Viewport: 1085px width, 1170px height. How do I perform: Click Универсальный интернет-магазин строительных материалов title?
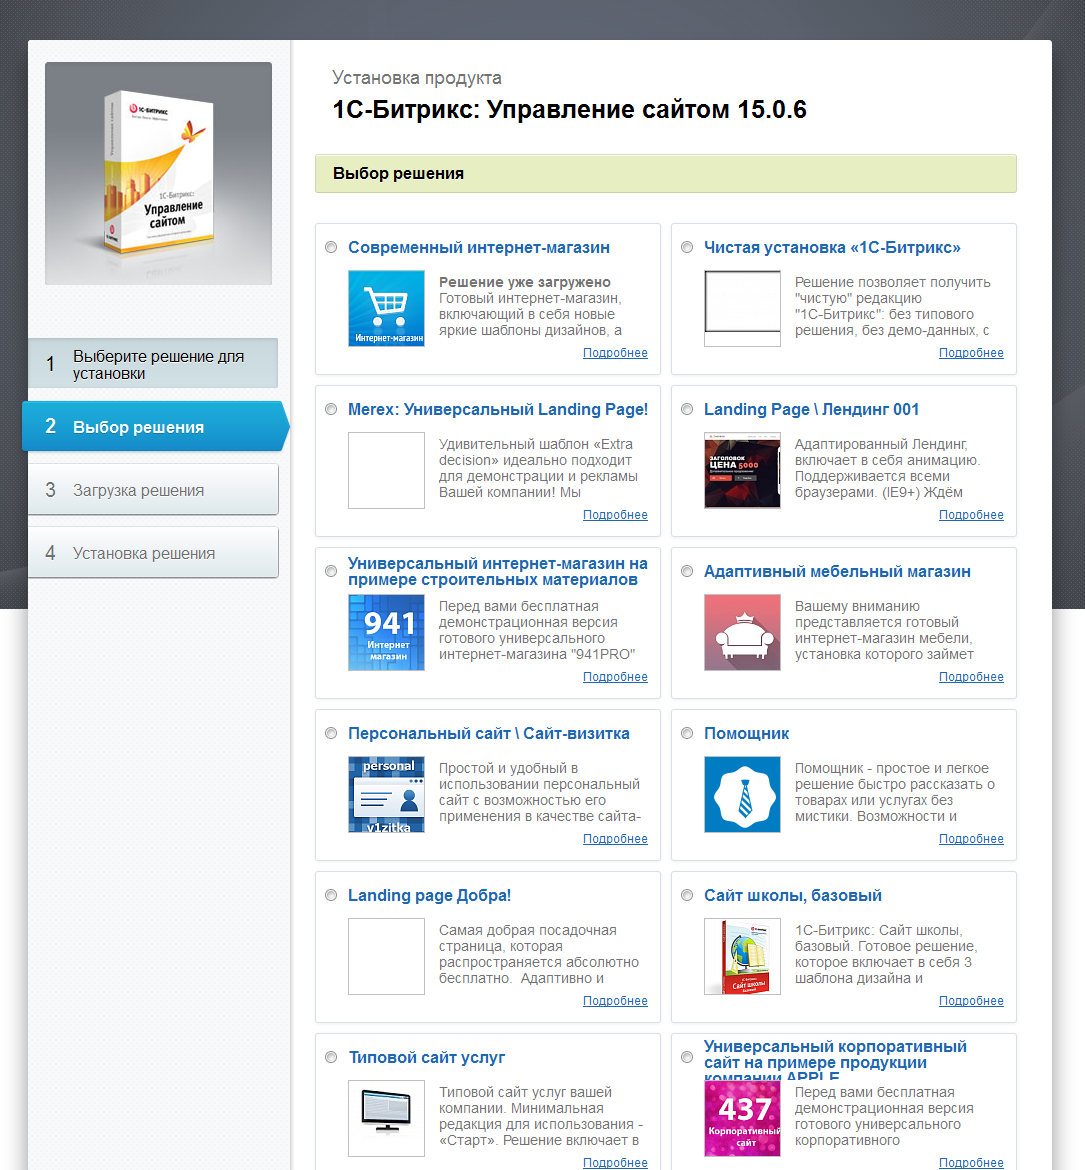(x=498, y=572)
